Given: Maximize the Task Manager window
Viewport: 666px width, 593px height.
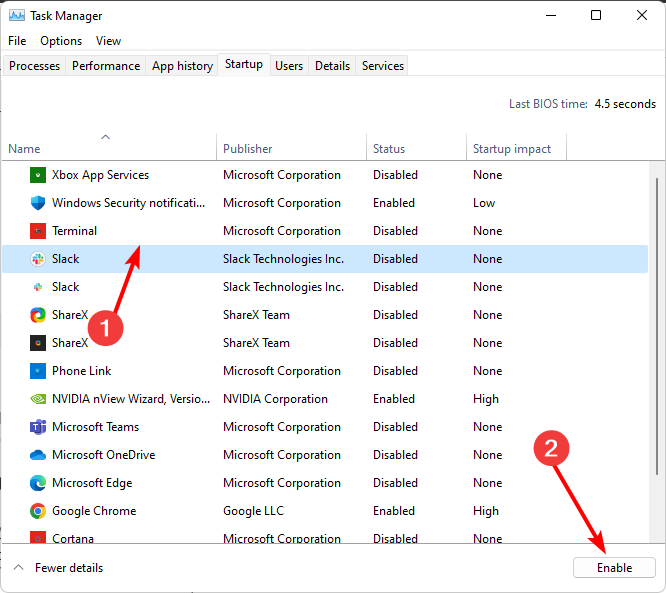Looking at the screenshot, I should coord(596,16).
